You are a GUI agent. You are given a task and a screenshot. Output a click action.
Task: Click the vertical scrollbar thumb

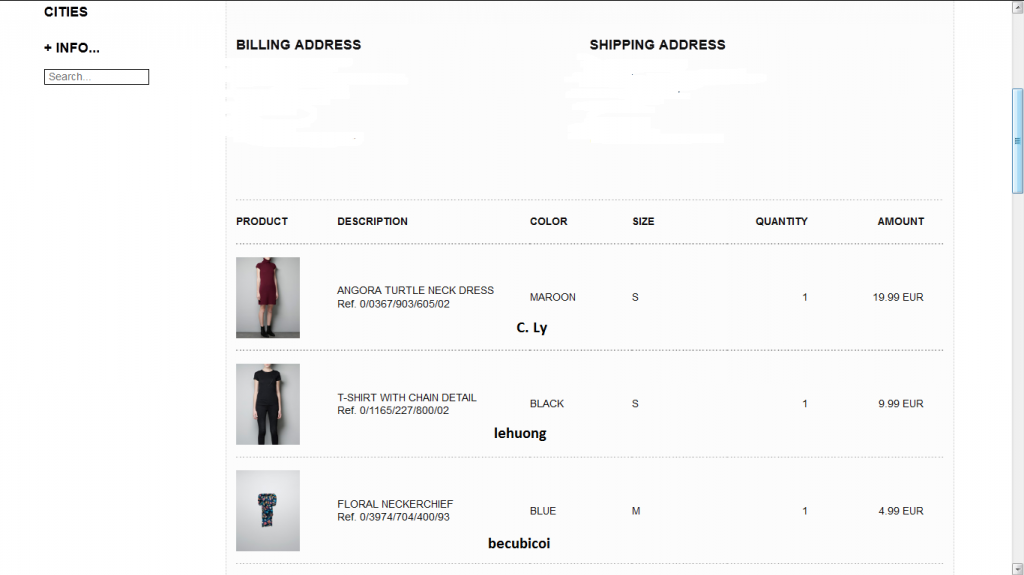point(1017,140)
